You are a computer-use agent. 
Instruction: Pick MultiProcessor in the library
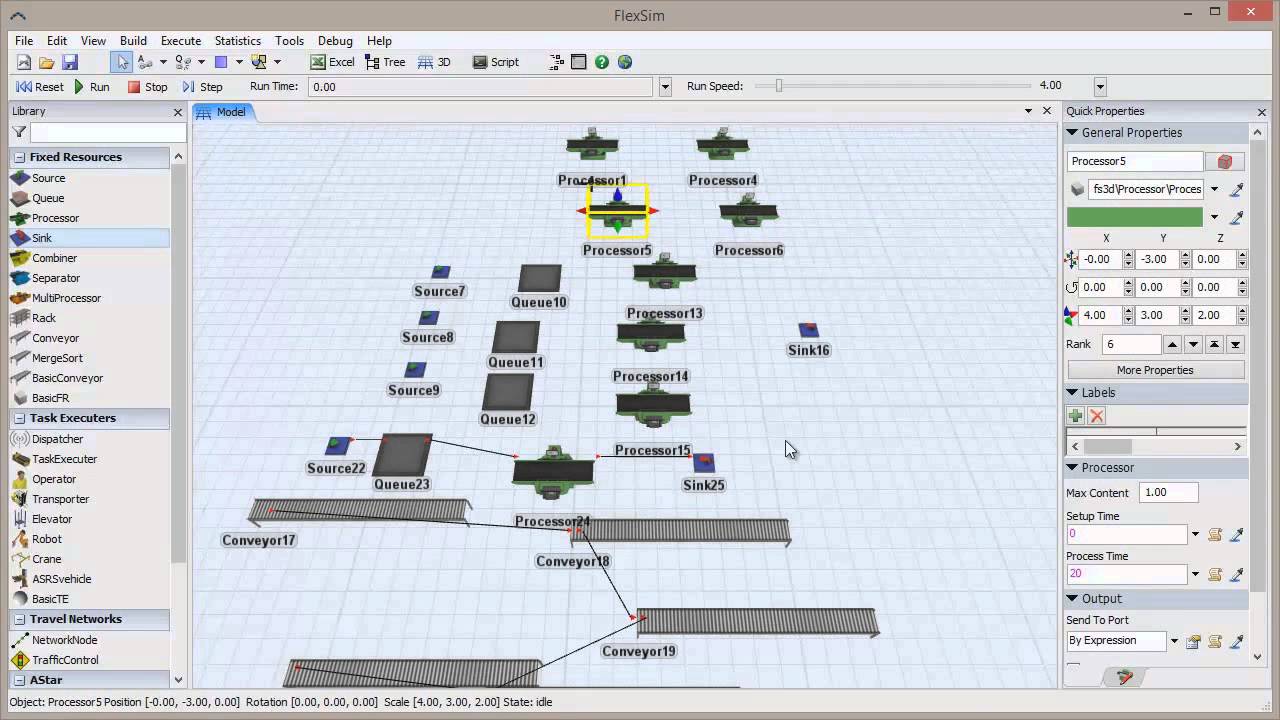[66, 298]
